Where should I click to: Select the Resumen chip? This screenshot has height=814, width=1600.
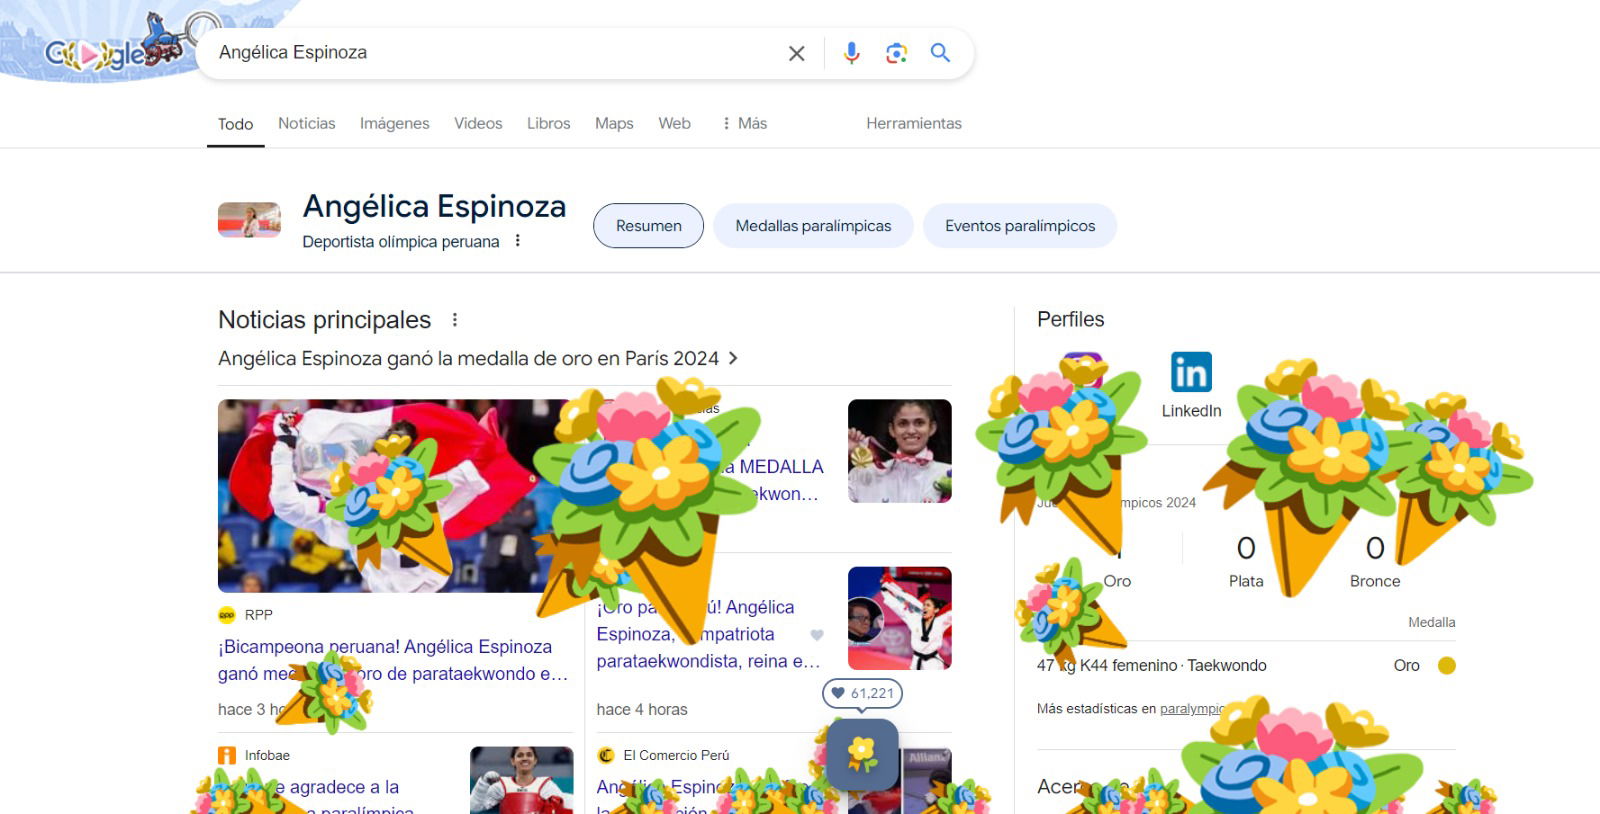pos(648,226)
